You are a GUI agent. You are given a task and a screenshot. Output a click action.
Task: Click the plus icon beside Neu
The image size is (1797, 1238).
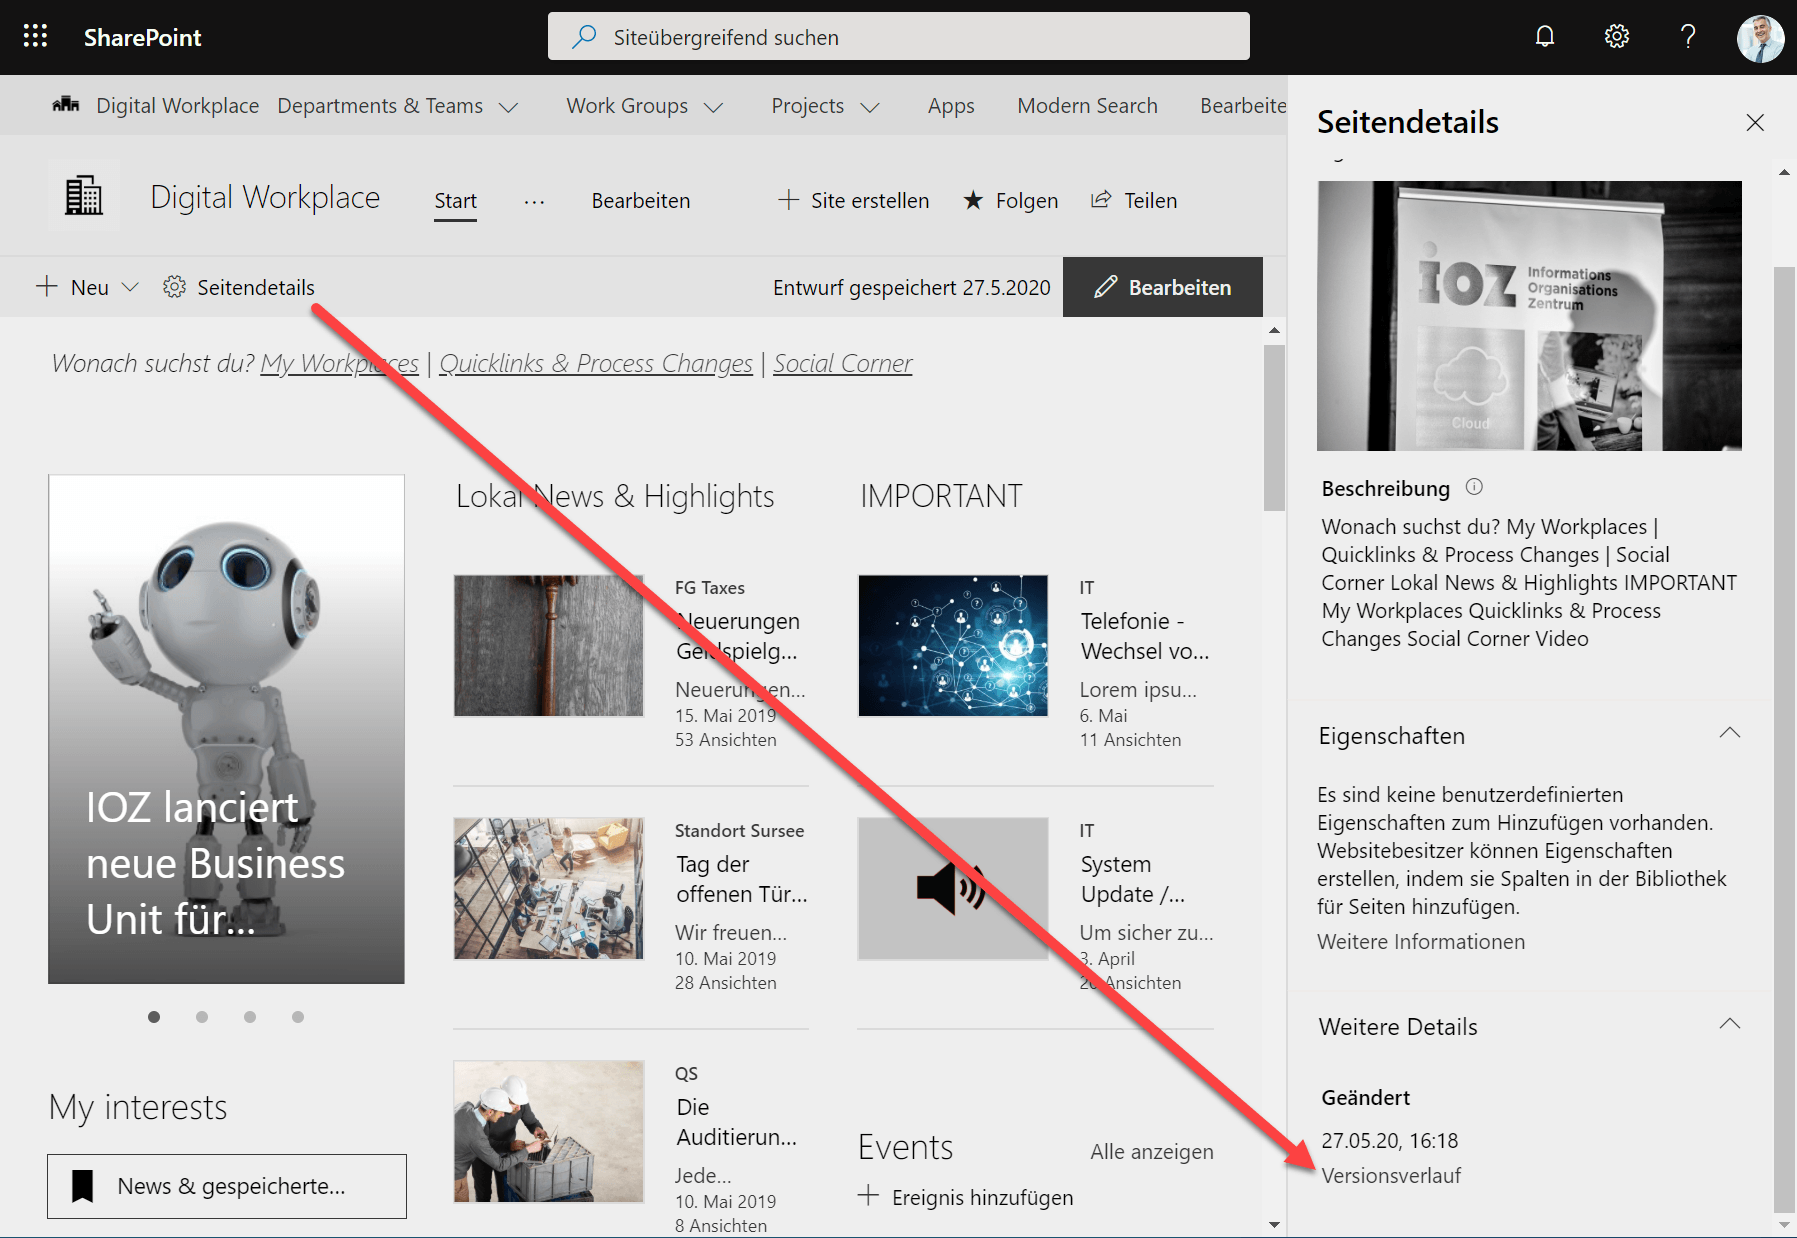pyautogui.click(x=47, y=287)
